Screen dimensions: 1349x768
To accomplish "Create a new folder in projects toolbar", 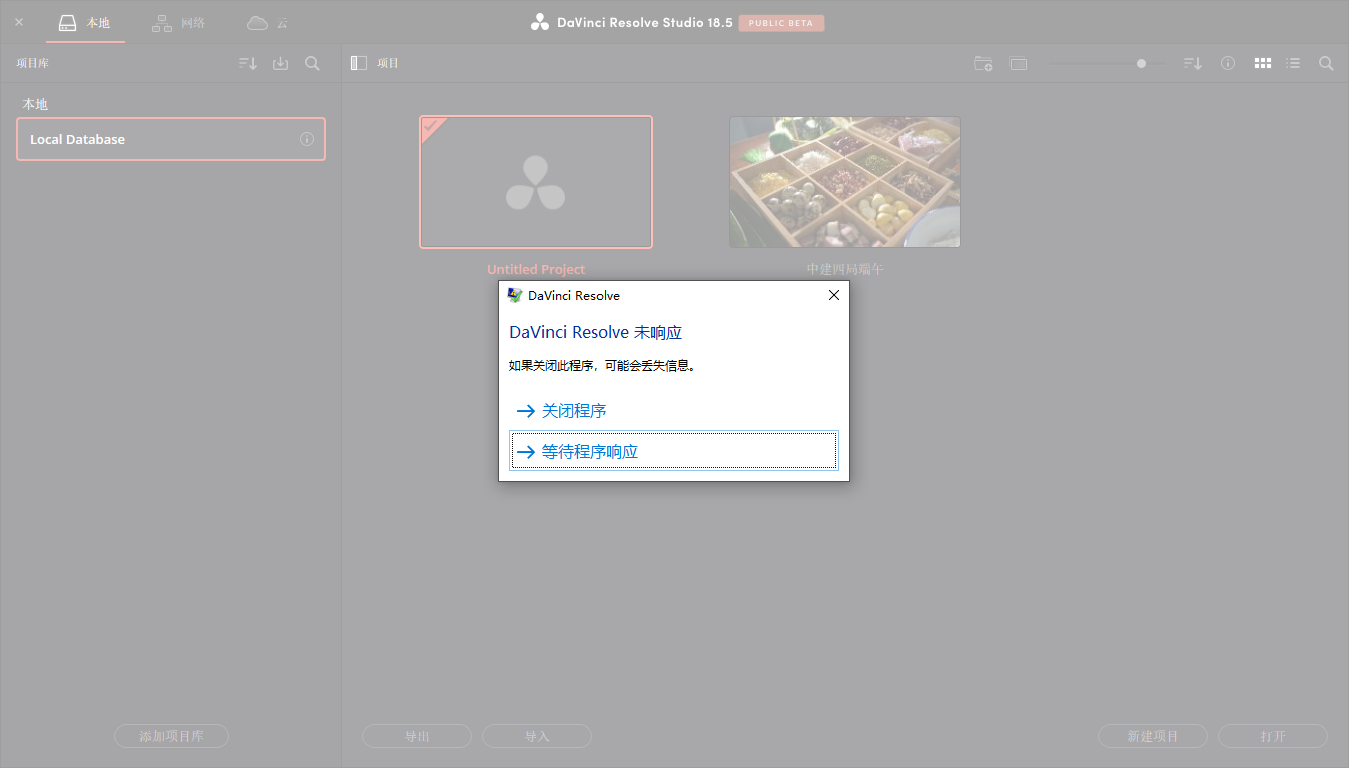I will click(983, 63).
